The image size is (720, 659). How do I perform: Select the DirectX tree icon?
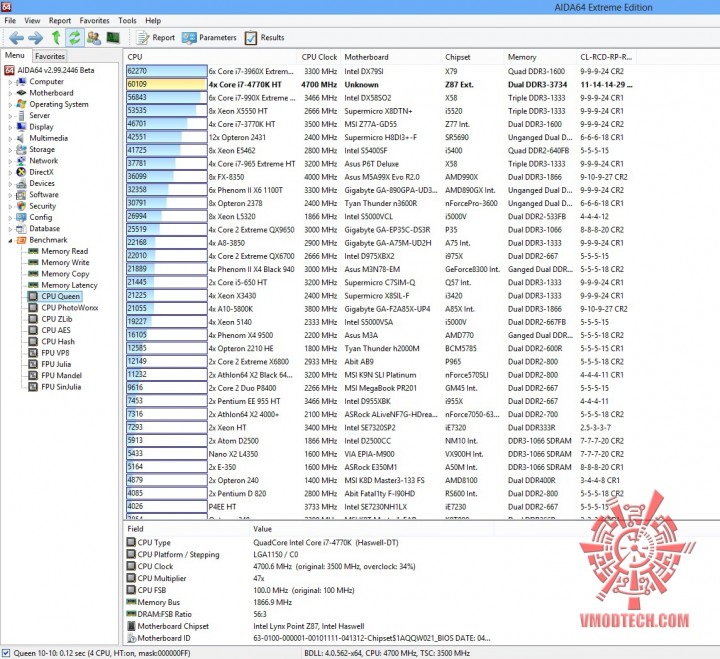pyautogui.click(x=21, y=172)
